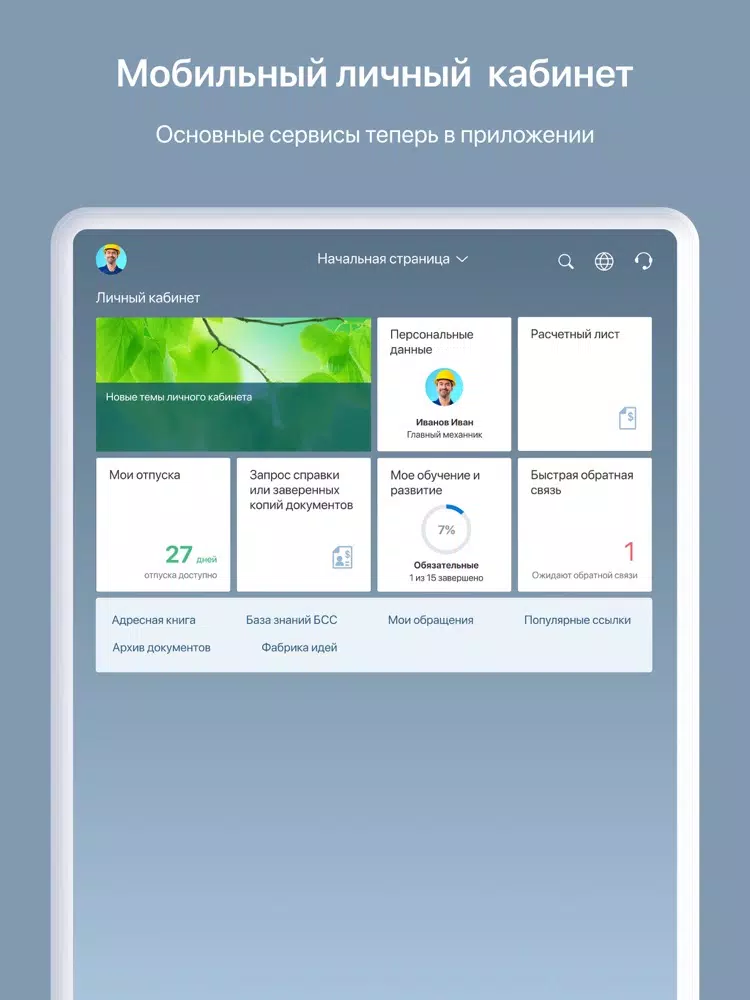Open the Мои отпуска tile
Viewport: 750px width, 1000px height.
163,525
